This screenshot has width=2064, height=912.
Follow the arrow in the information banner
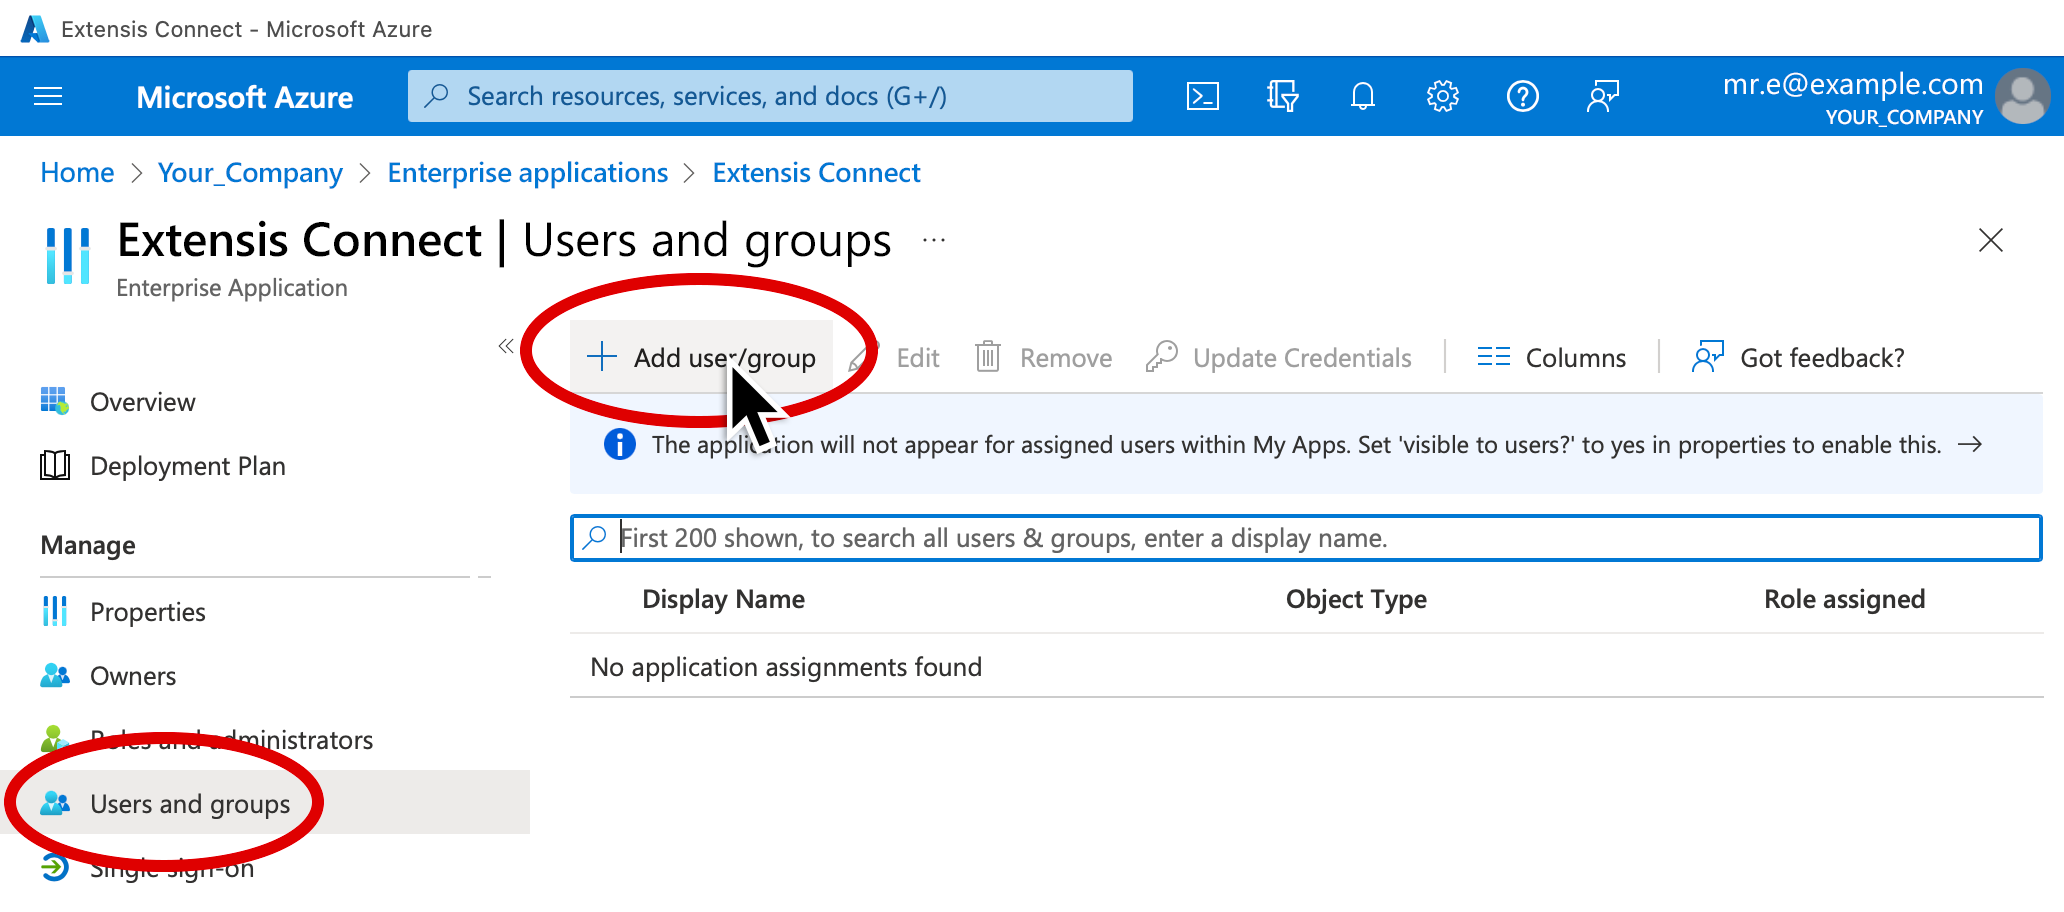click(1969, 444)
